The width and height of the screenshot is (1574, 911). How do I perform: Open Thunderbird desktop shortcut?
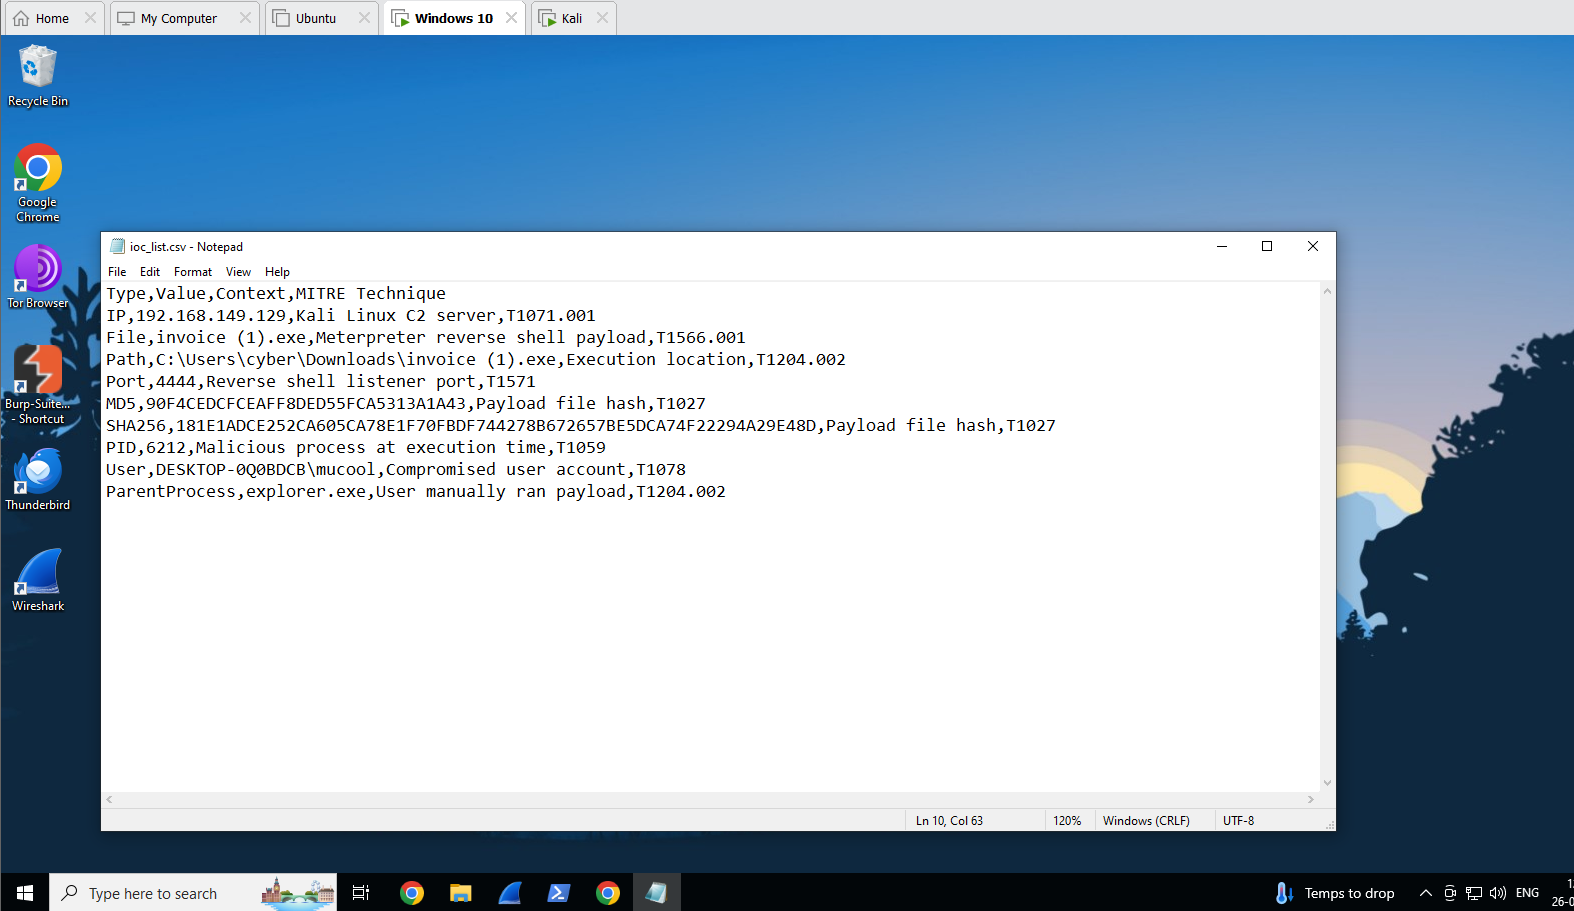click(38, 480)
